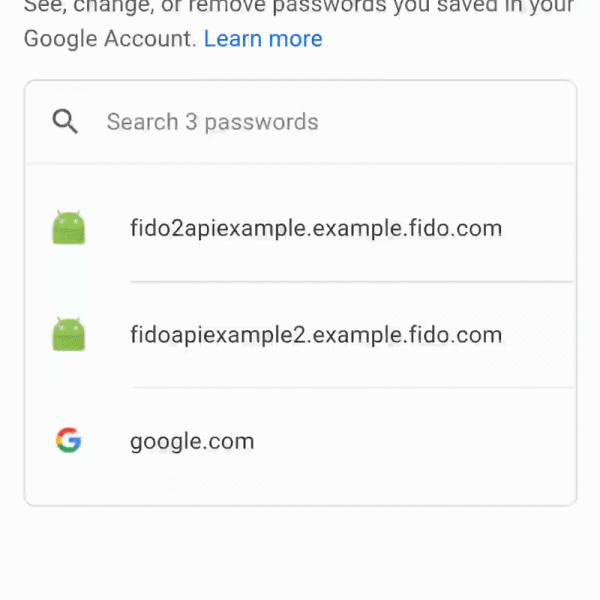Click the Android icon beside fidoapiexample2.example.fido.com

coord(68,334)
